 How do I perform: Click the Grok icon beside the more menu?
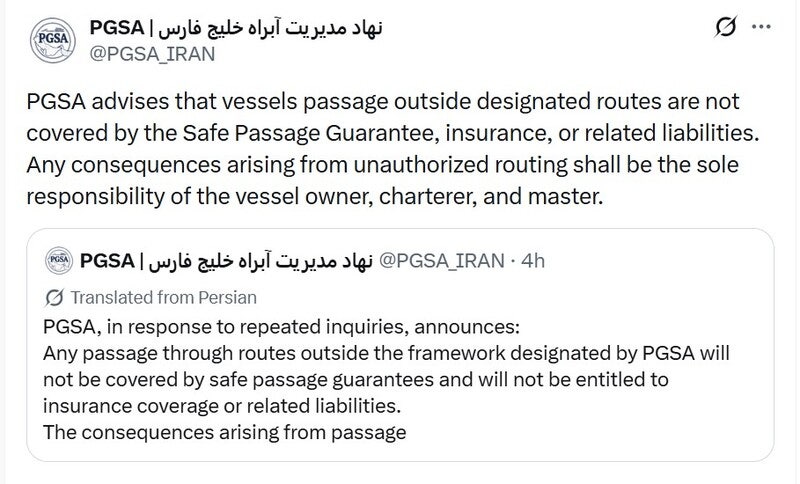[x=725, y=27]
